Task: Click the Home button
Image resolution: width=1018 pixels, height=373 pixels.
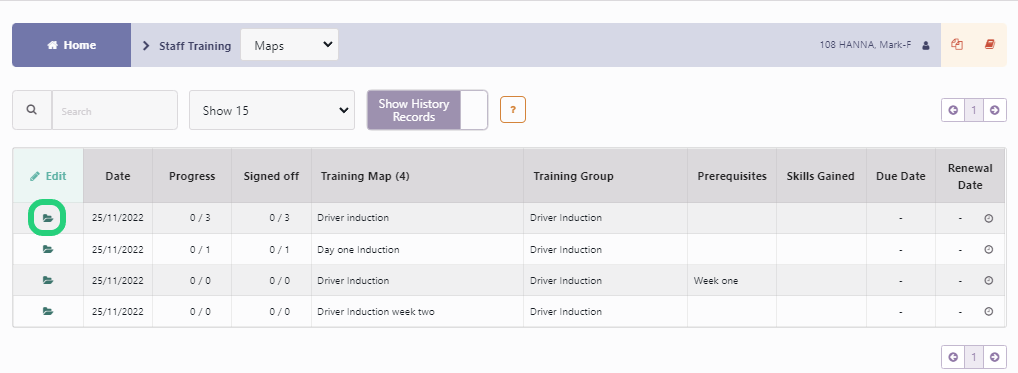Action: coord(71,45)
